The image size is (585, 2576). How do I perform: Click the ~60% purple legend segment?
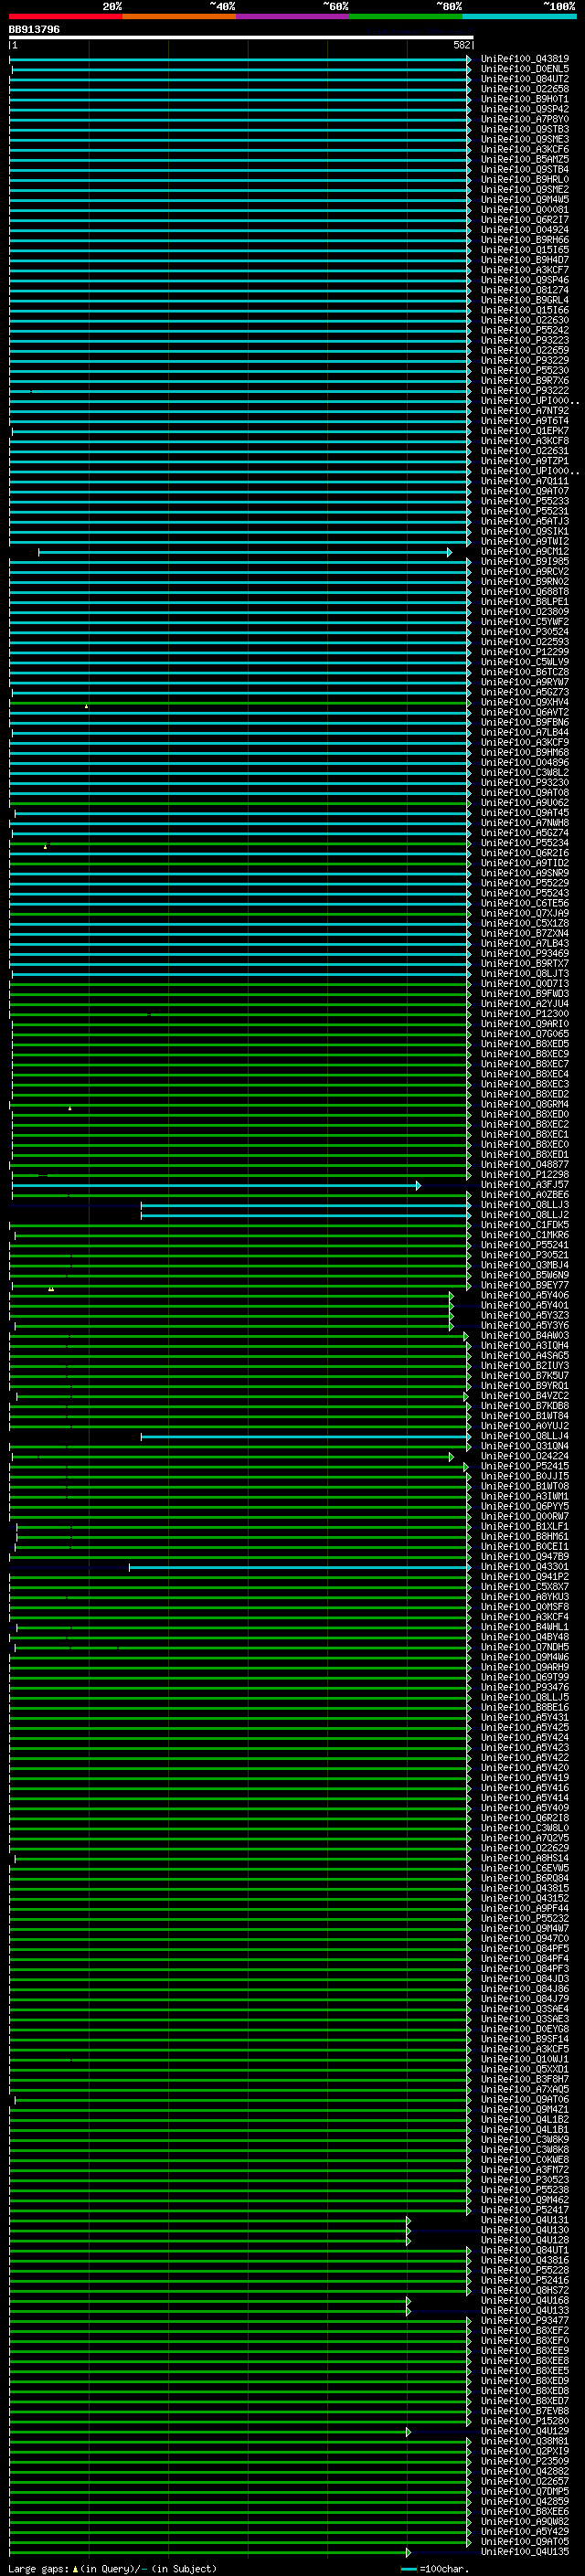(x=293, y=16)
